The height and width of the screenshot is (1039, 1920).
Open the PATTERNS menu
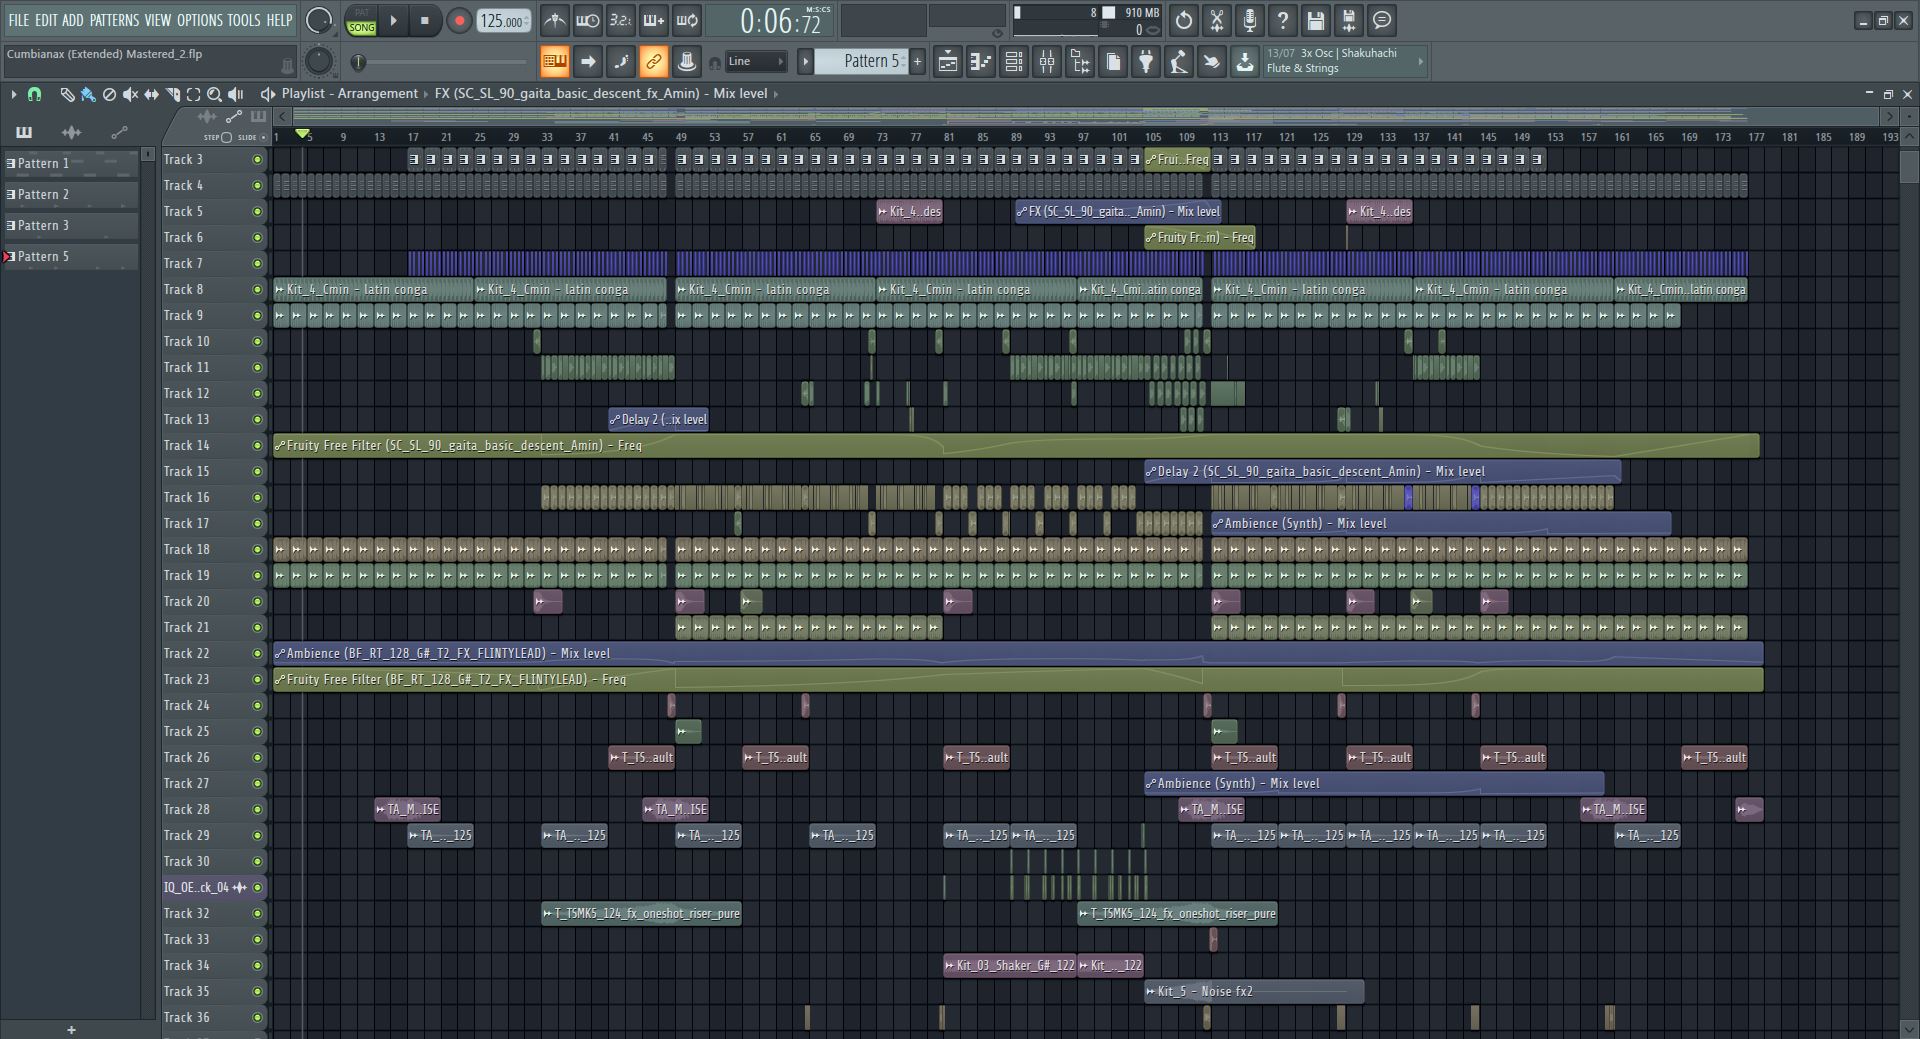(x=114, y=20)
